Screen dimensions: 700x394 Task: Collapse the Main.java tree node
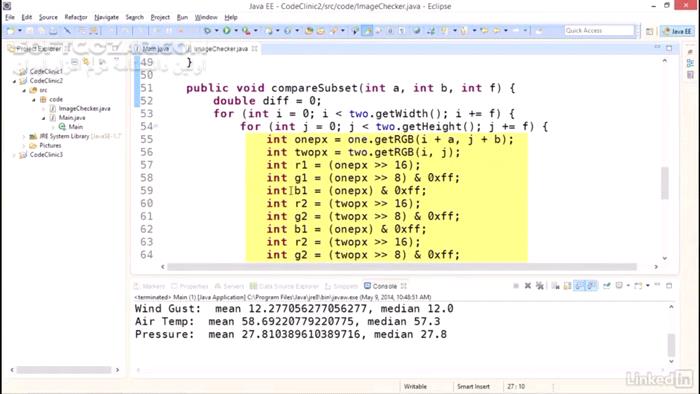pos(44,118)
